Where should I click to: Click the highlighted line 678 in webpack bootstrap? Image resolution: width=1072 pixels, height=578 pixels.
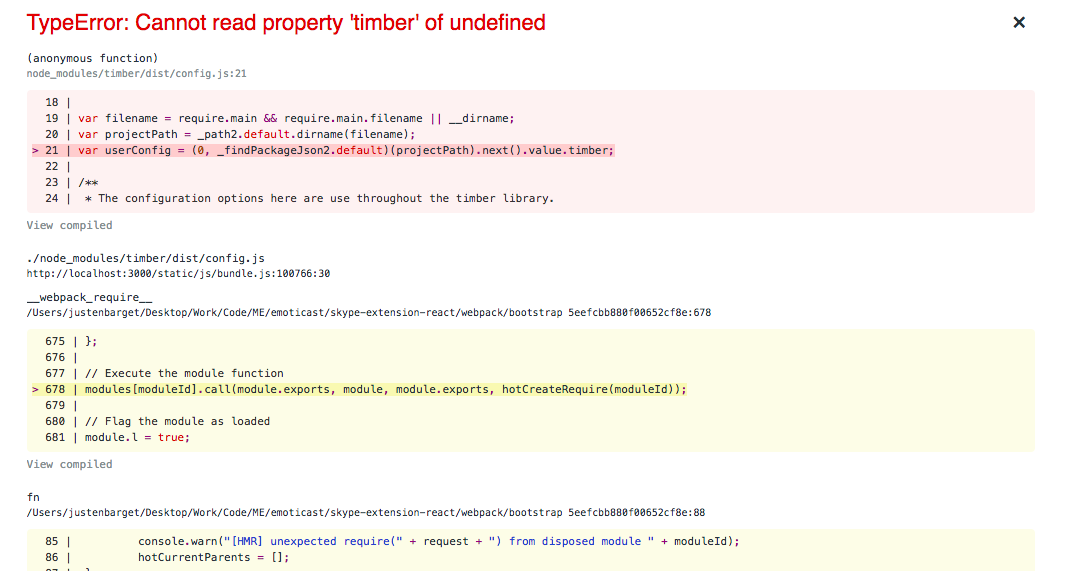point(390,389)
